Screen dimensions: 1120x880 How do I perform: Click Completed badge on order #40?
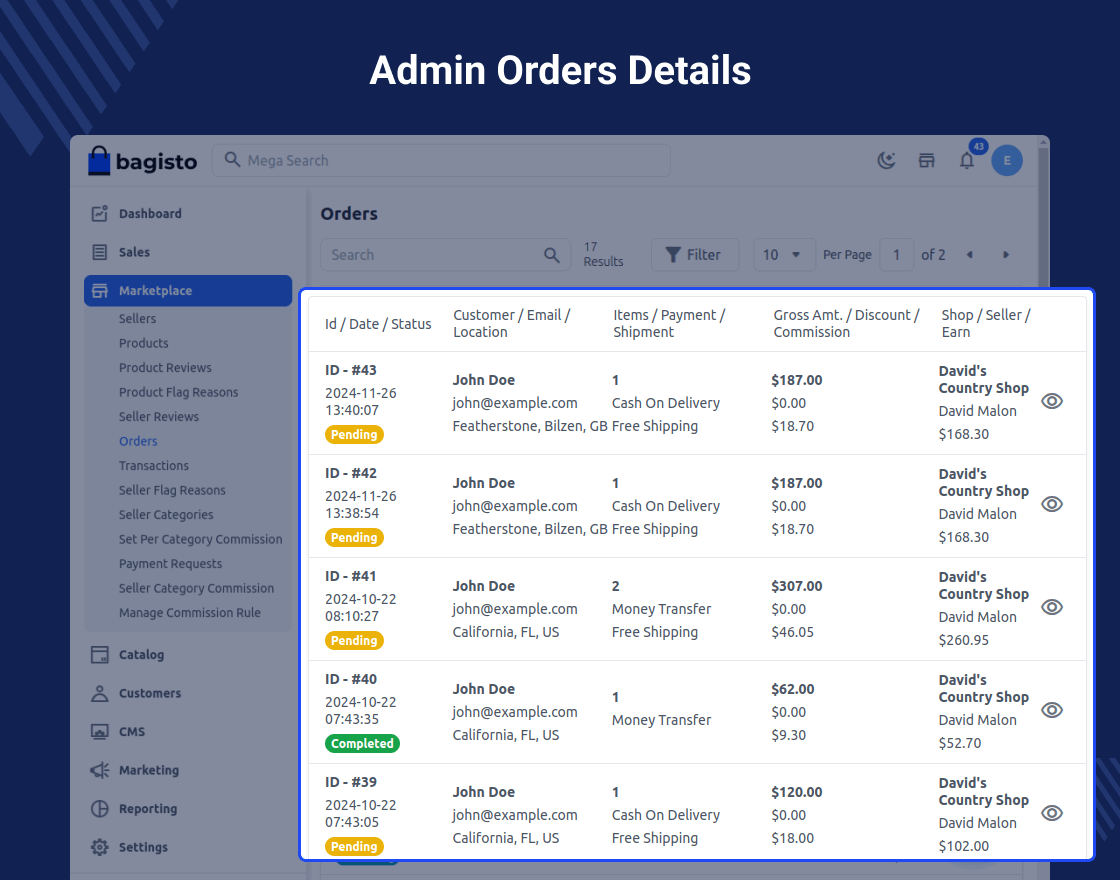click(x=362, y=744)
